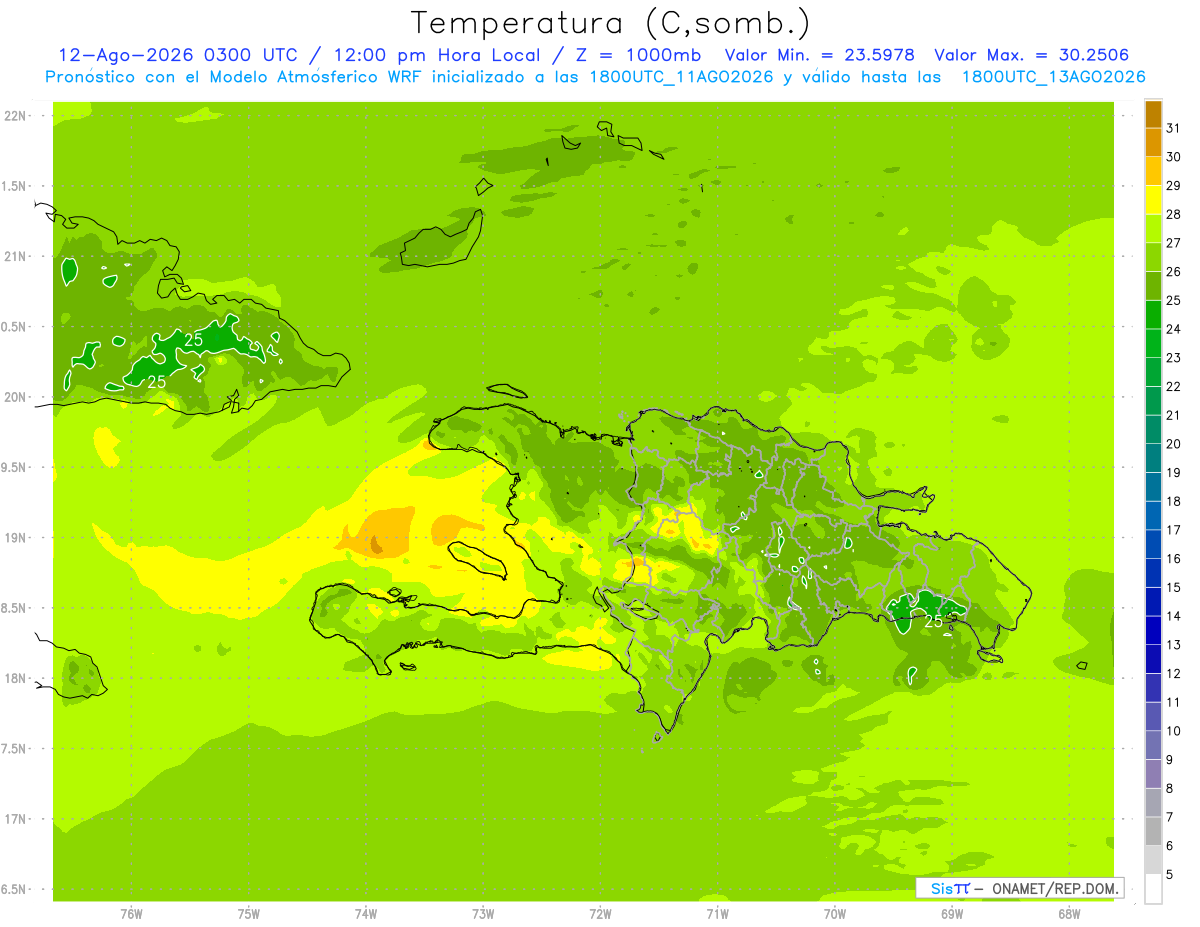Click the legend value "22"
1200x927 pixels.
point(1174,387)
